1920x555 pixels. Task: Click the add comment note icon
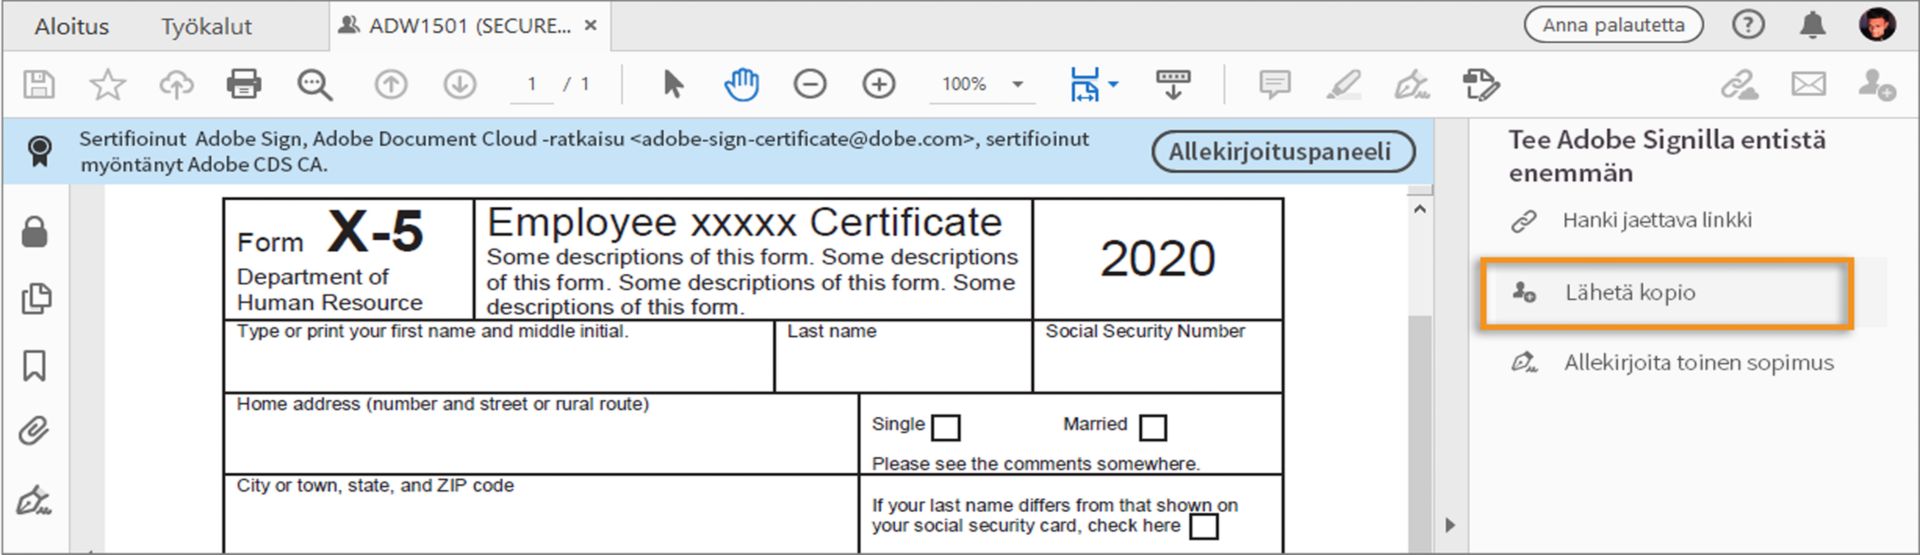click(1274, 84)
